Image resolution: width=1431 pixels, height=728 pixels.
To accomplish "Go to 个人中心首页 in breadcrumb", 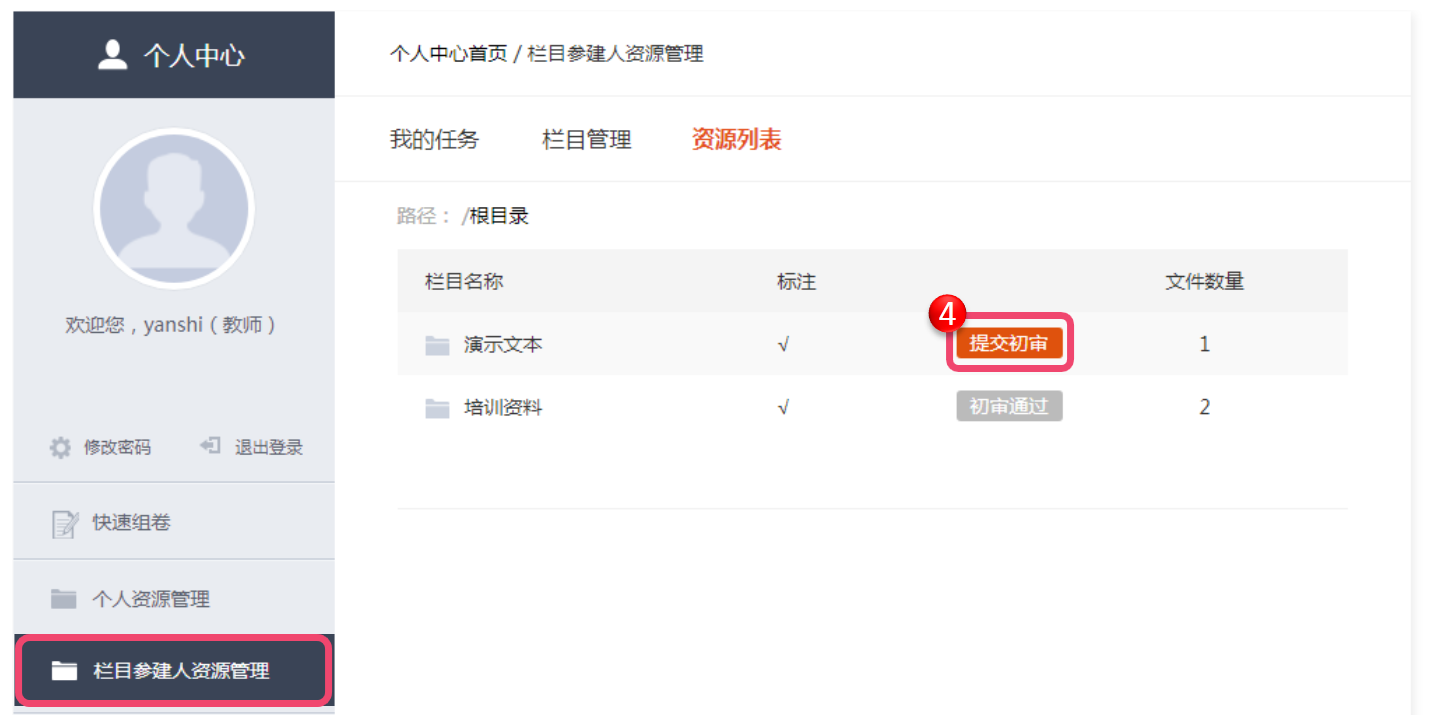I will [x=449, y=54].
